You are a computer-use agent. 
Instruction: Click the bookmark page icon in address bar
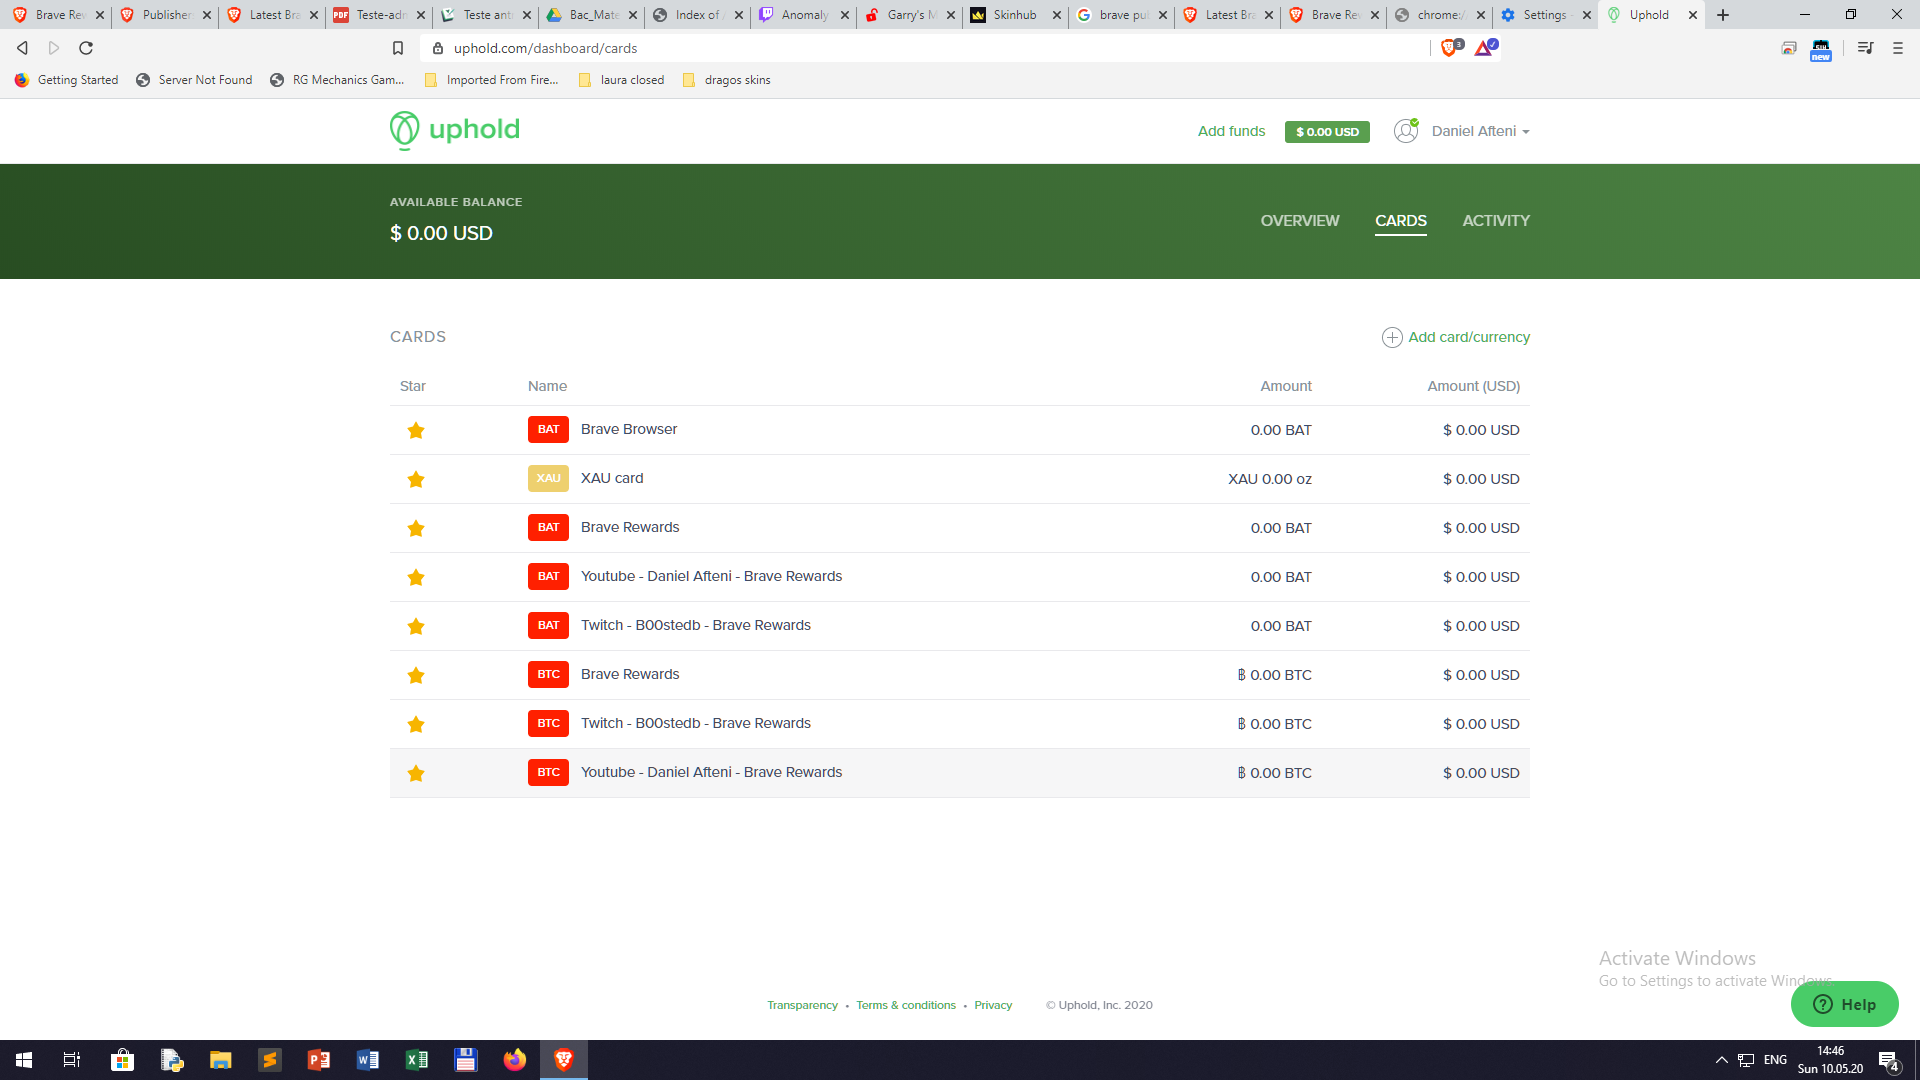398,48
